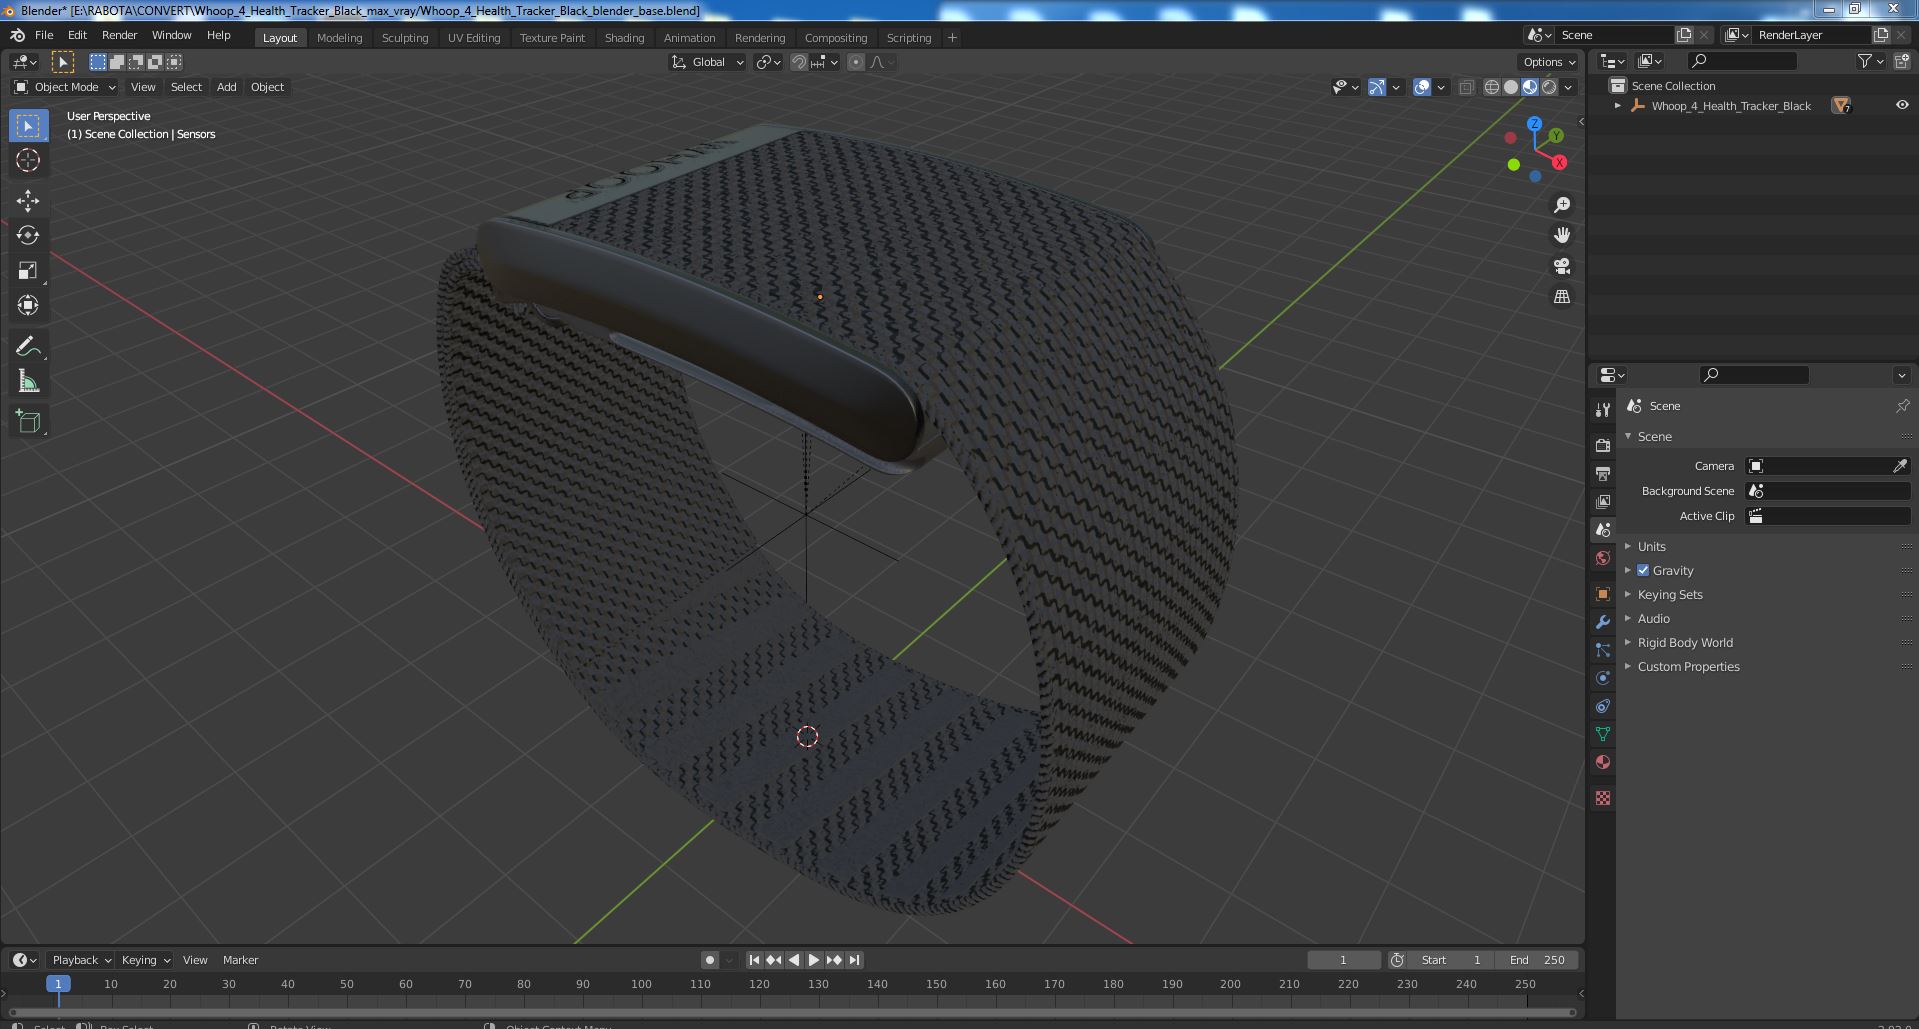Switch to the UV Editing workspace tab
The height and width of the screenshot is (1029, 1919).
[474, 38]
